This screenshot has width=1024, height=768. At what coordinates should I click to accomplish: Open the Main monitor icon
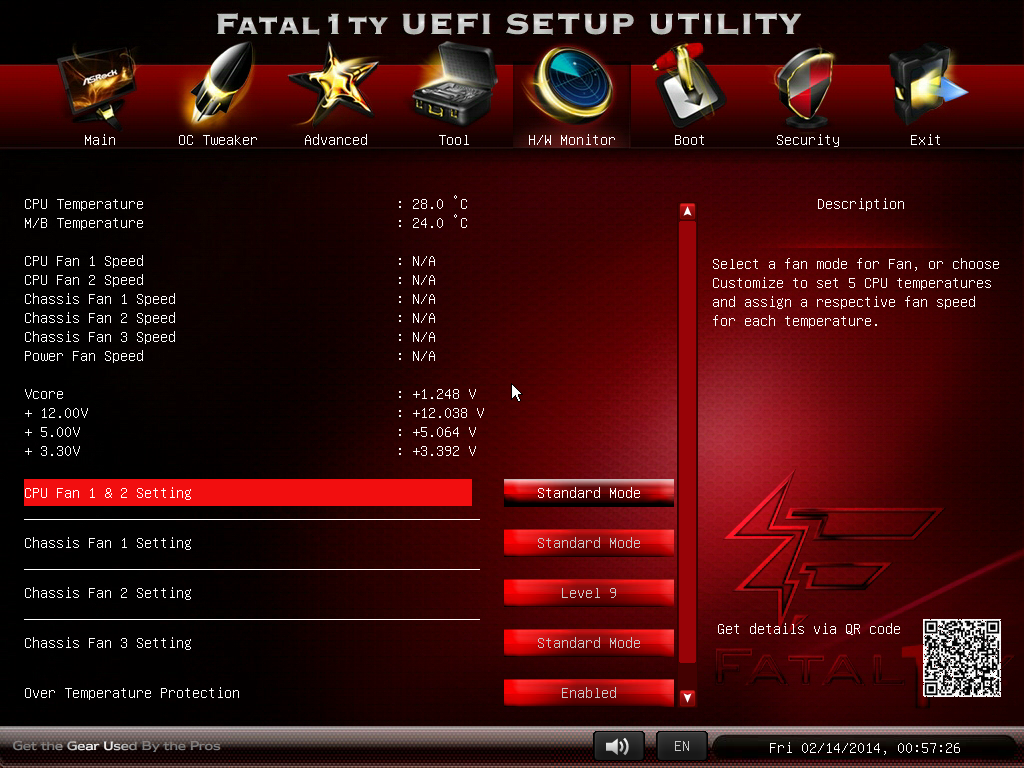[x=99, y=92]
